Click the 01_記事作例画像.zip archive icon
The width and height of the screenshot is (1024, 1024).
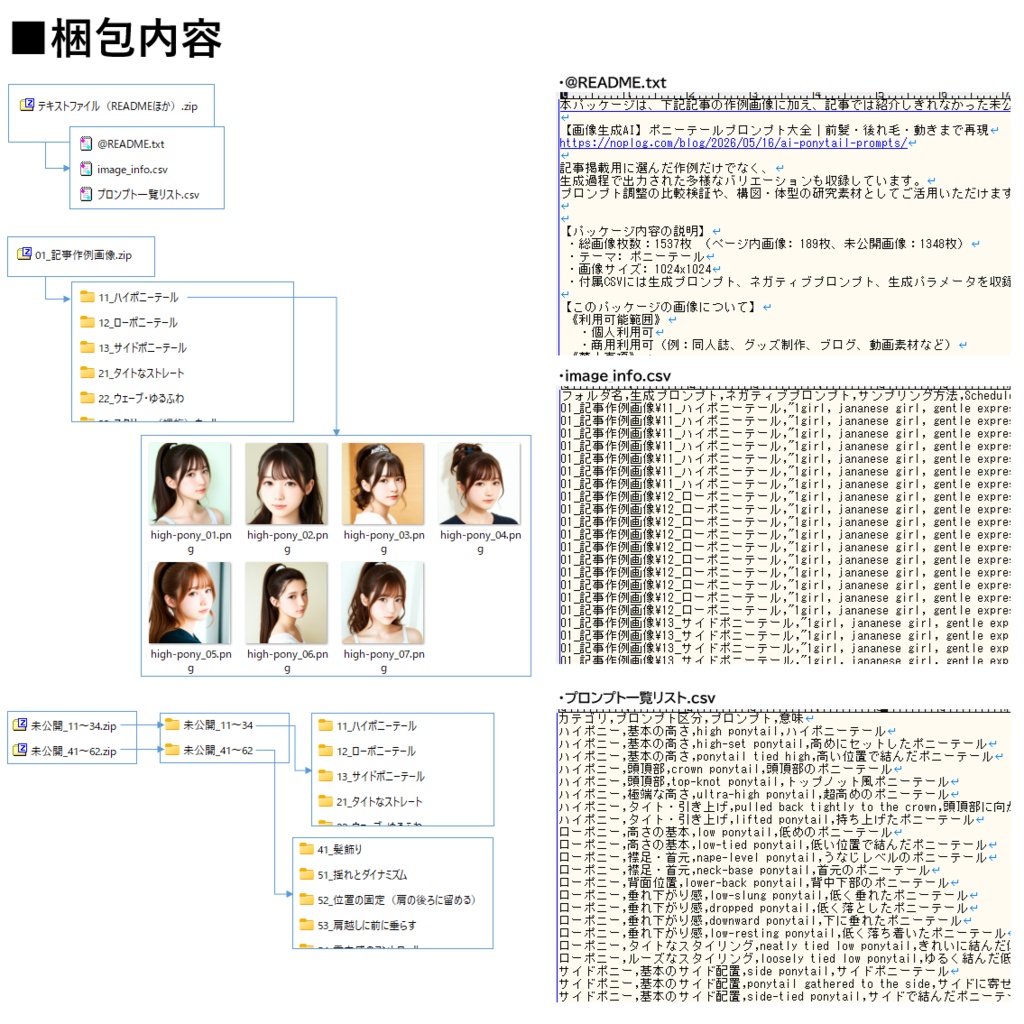[24, 253]
